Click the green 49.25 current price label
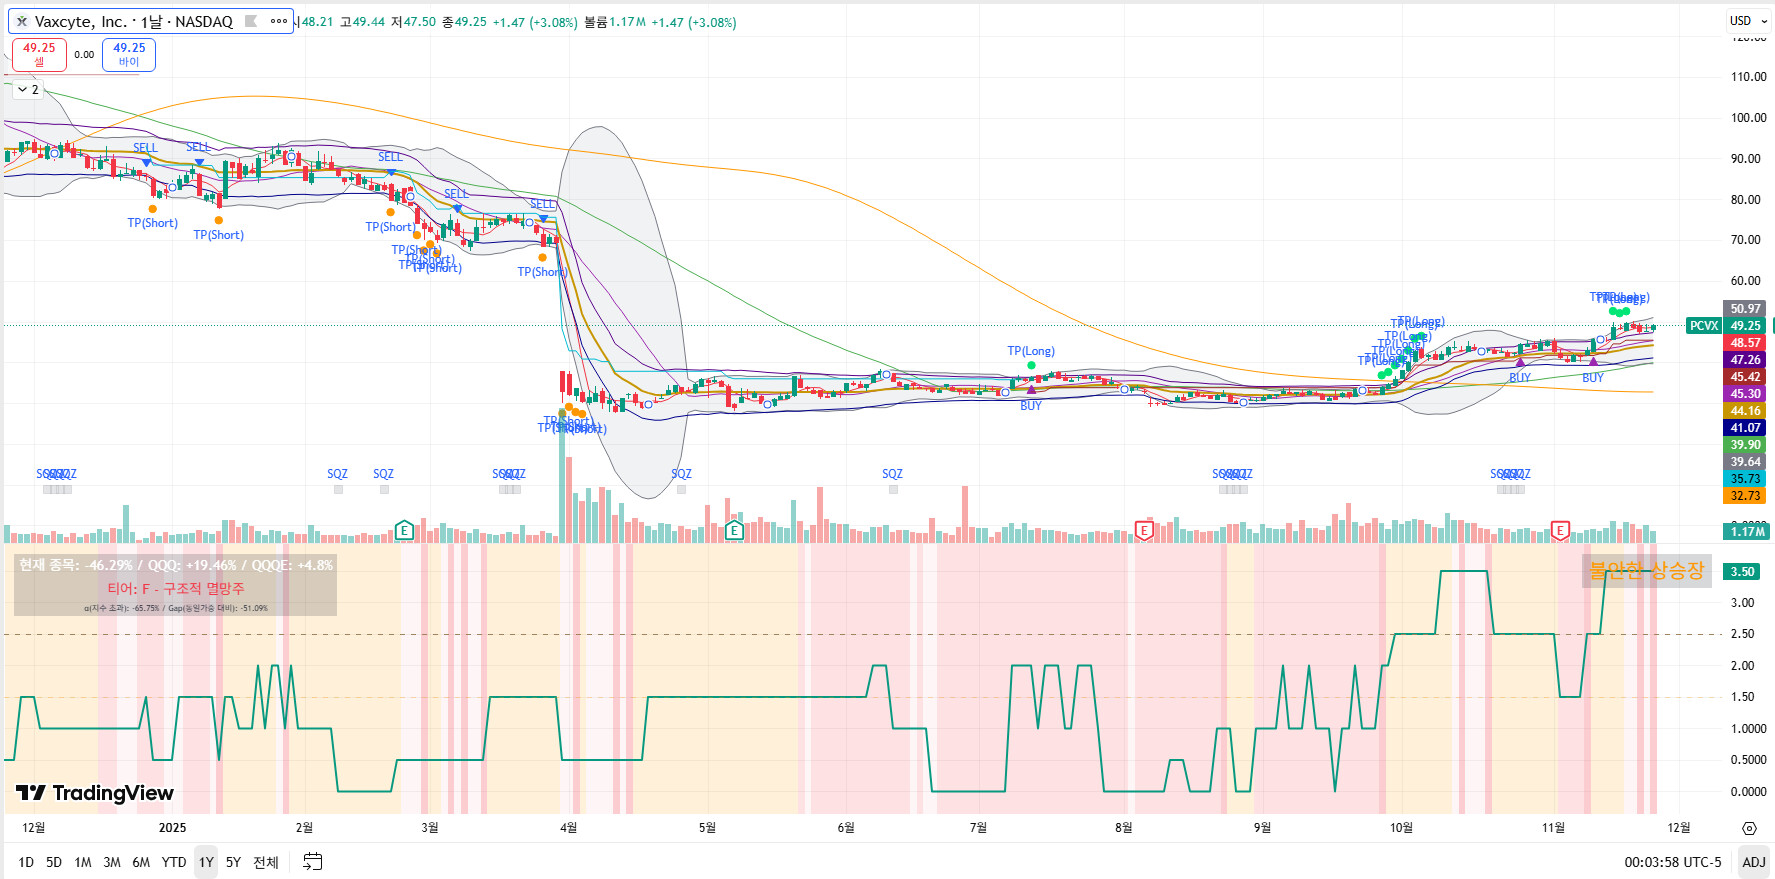The height and width of the screenshot is (879, 1775). (1745, 326)
